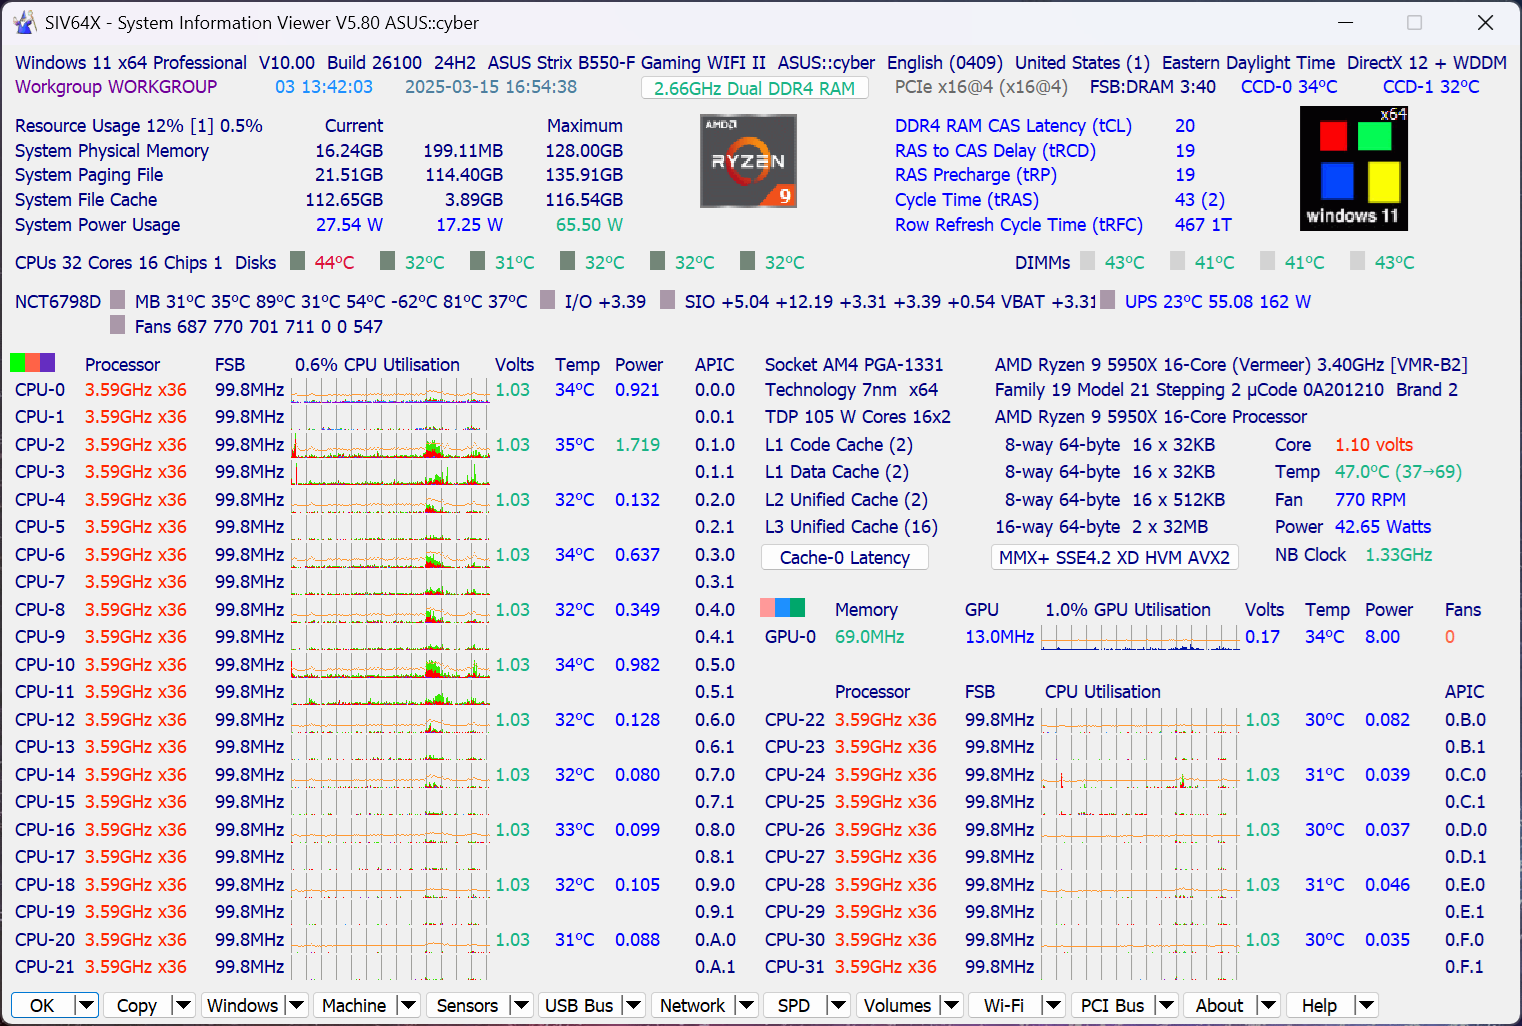This screenshot has width=1522, height=1026.
Task: Click the DIMM swatch beside the first 41°C
Action: pyautogui.click(x=1178, y=261)
